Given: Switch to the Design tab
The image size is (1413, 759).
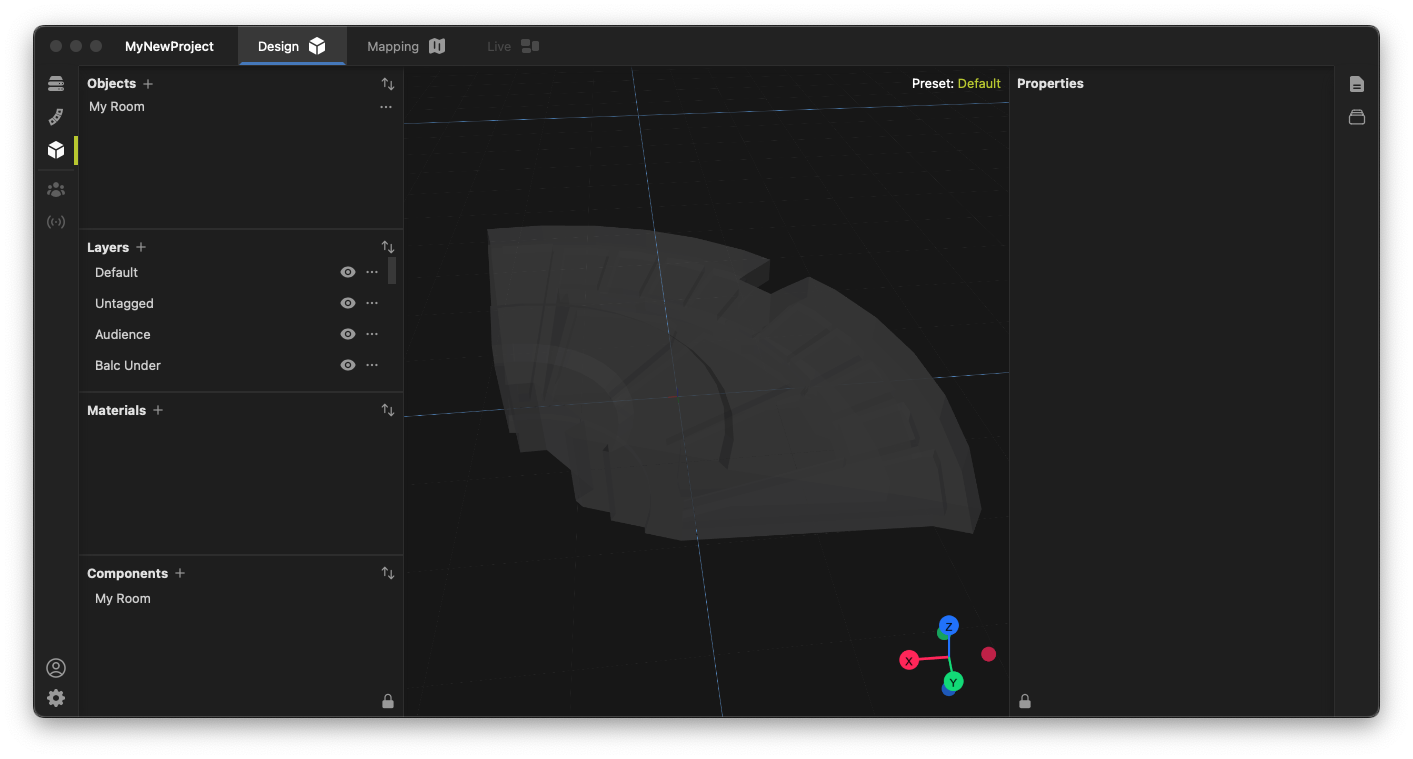Looking at the screenshot, I should point(291,46).
